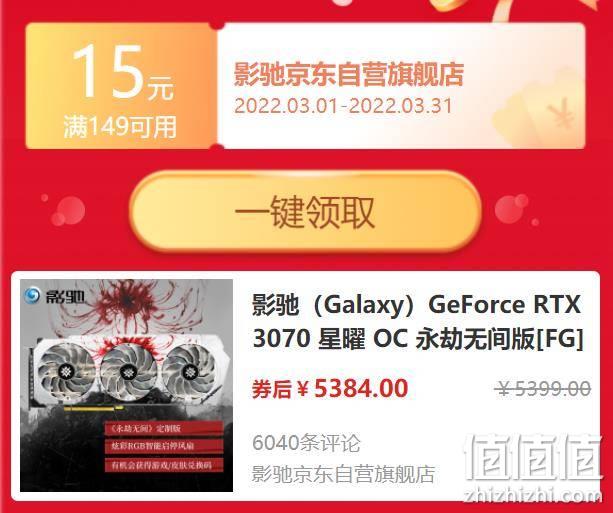The width and height of the screenshot is (613, 513).
Task: Click the 满149可用 coupon condition text
Action: [120, 127]
